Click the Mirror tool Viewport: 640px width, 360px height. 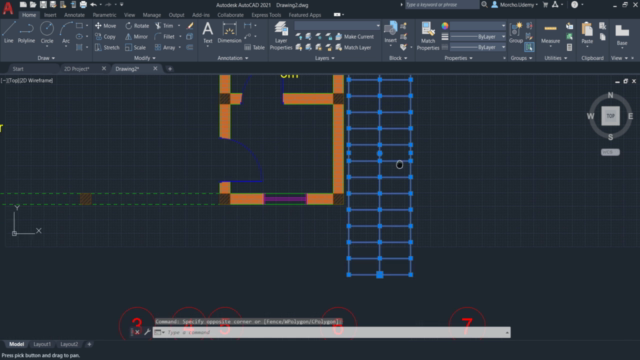click(136, 37)
